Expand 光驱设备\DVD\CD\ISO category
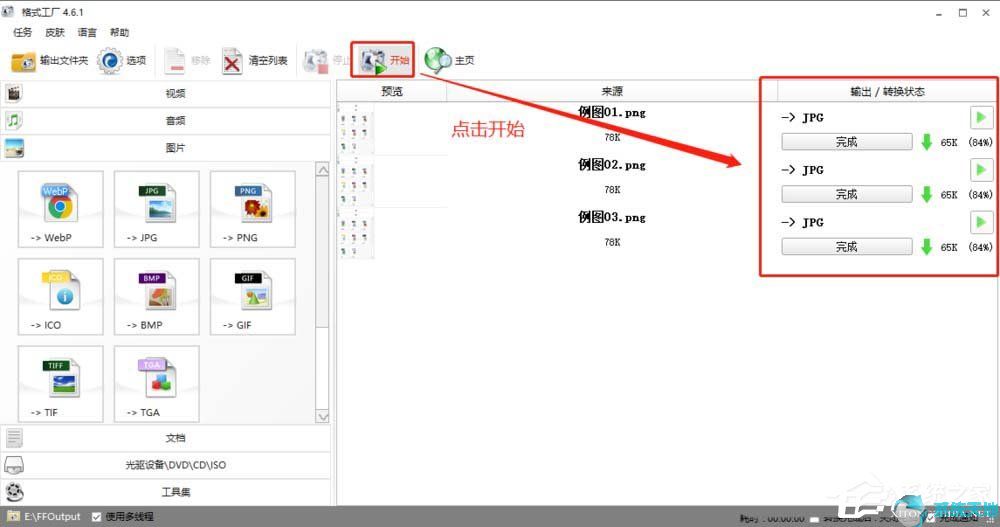The height and width of the screenshot is (527, 1000). point(166,465)
